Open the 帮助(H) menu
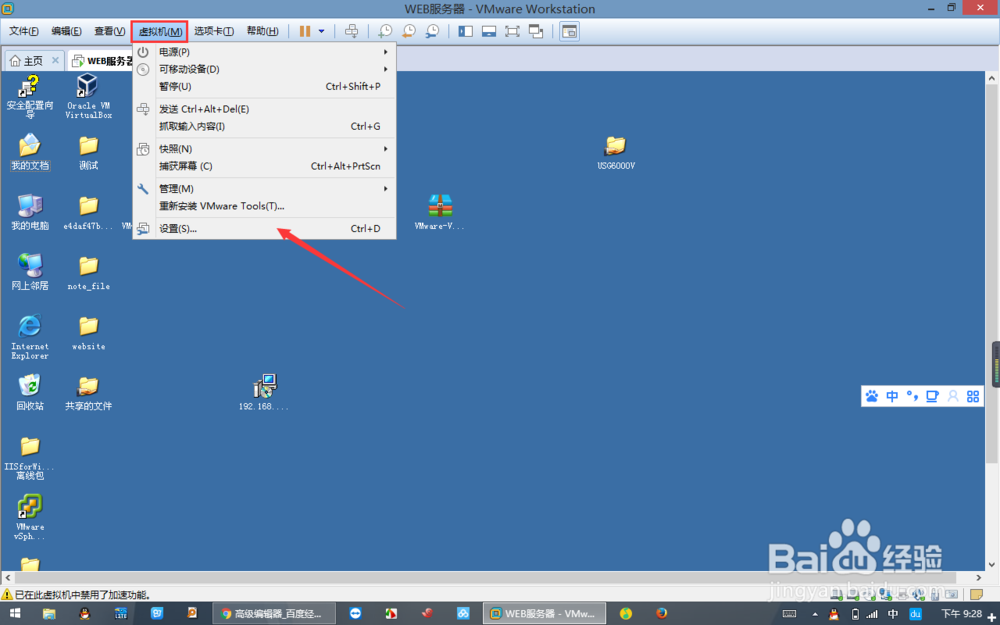Screen dimensions: 1000x625 click(263, 31)
